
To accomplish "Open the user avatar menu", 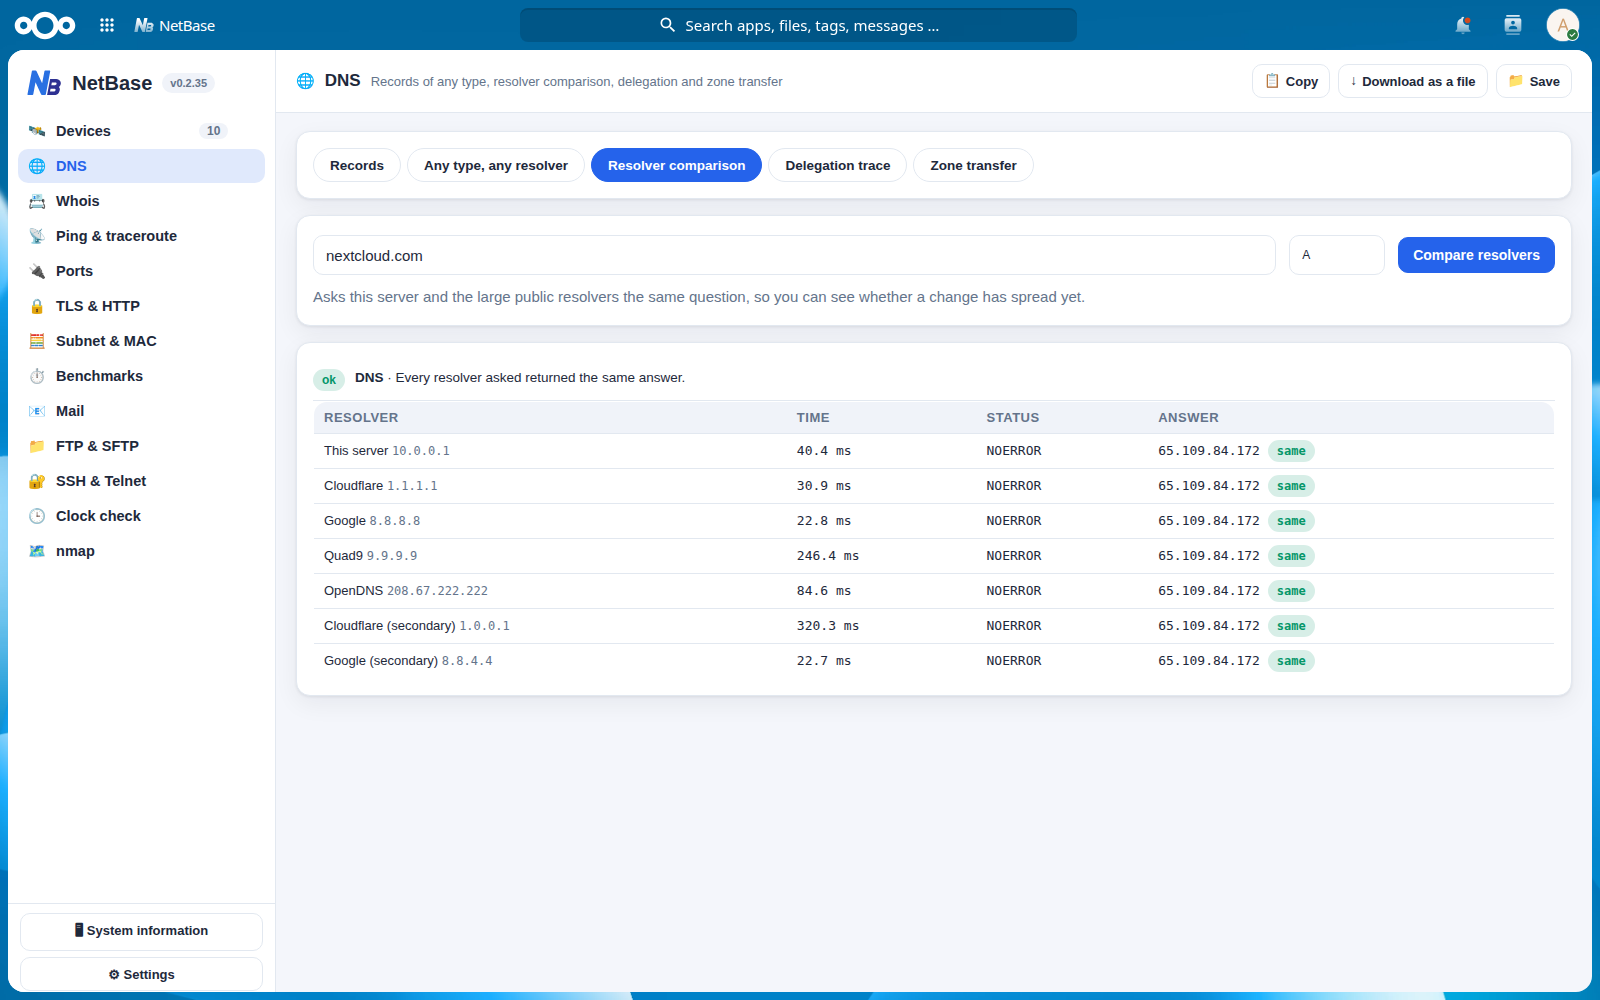I will coord(1562,25).
